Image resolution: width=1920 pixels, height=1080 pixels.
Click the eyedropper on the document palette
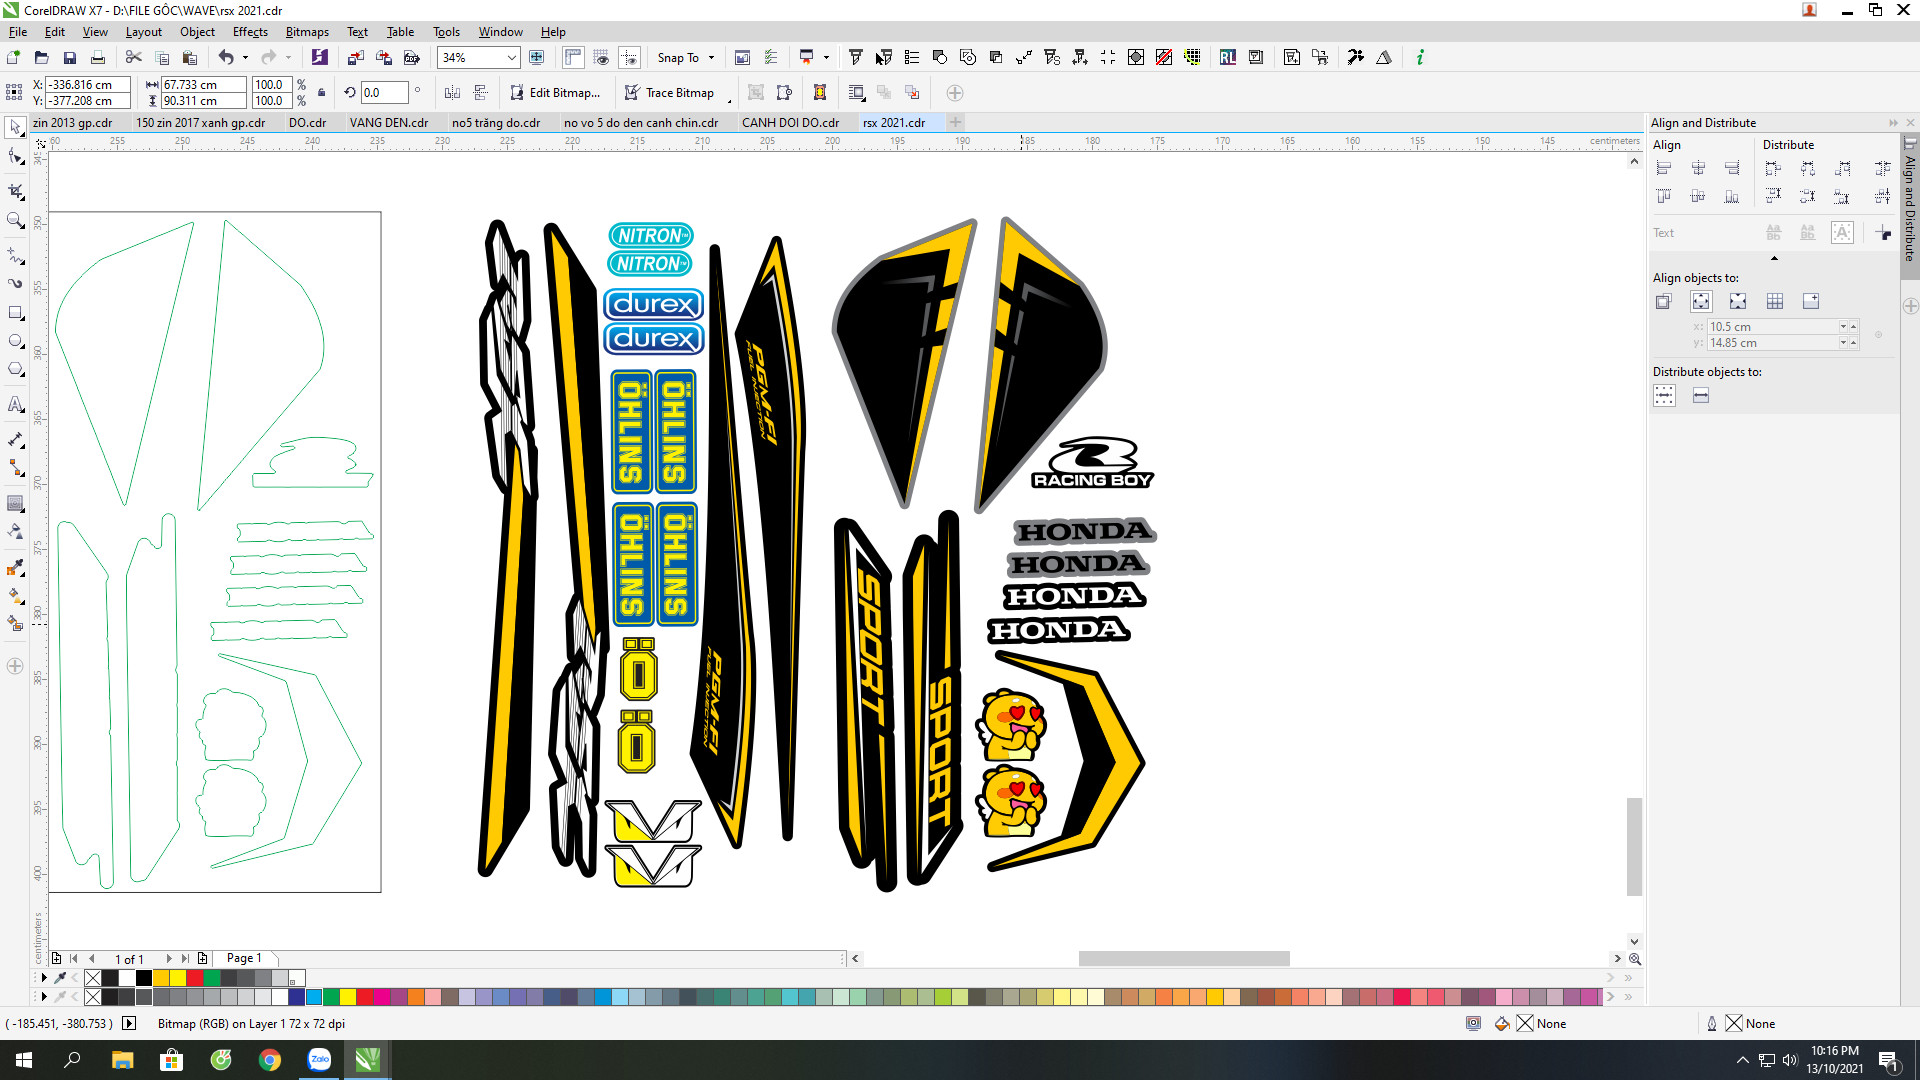point(60,978)
